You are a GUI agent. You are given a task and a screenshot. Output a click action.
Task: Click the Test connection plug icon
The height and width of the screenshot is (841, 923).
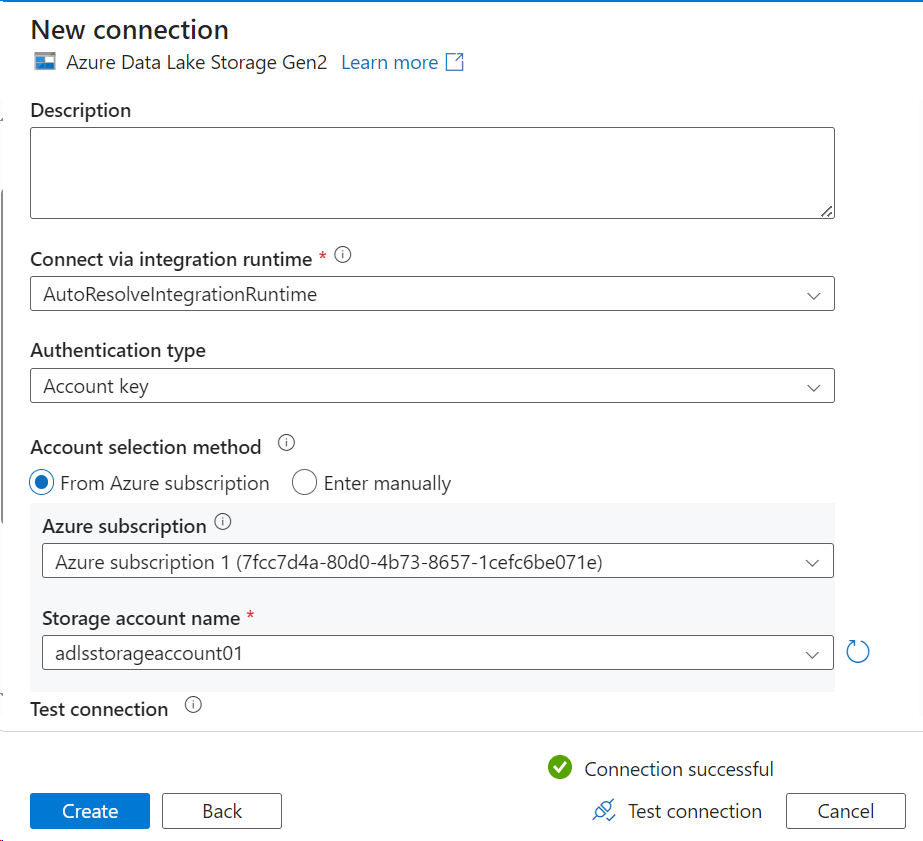pos(603,811)
